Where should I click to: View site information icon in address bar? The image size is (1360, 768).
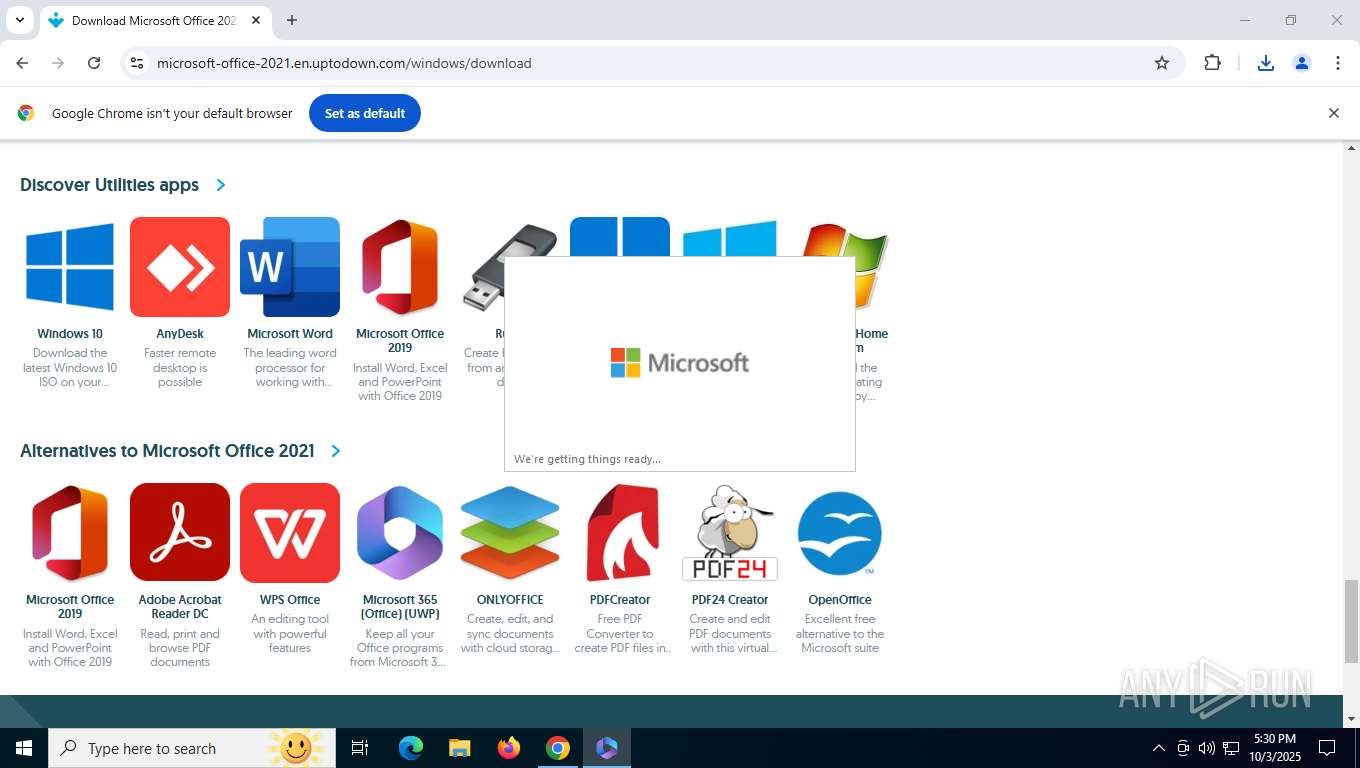point(137,63)
